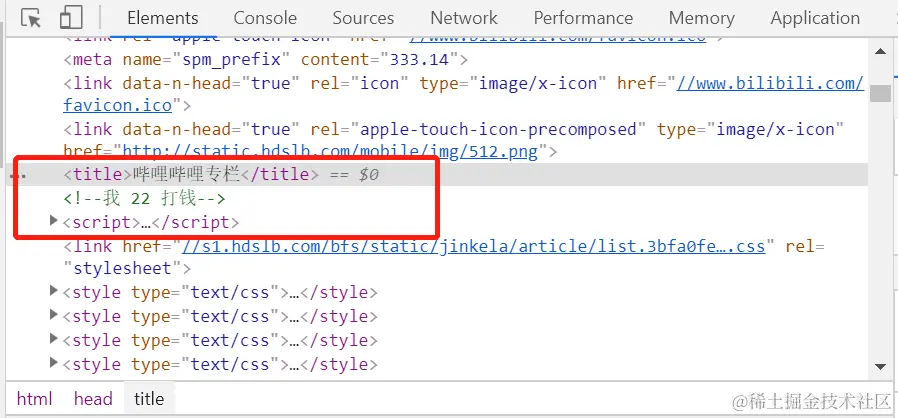
Task: Select html in the breadcrumb bar
Action: pos(34,399)
